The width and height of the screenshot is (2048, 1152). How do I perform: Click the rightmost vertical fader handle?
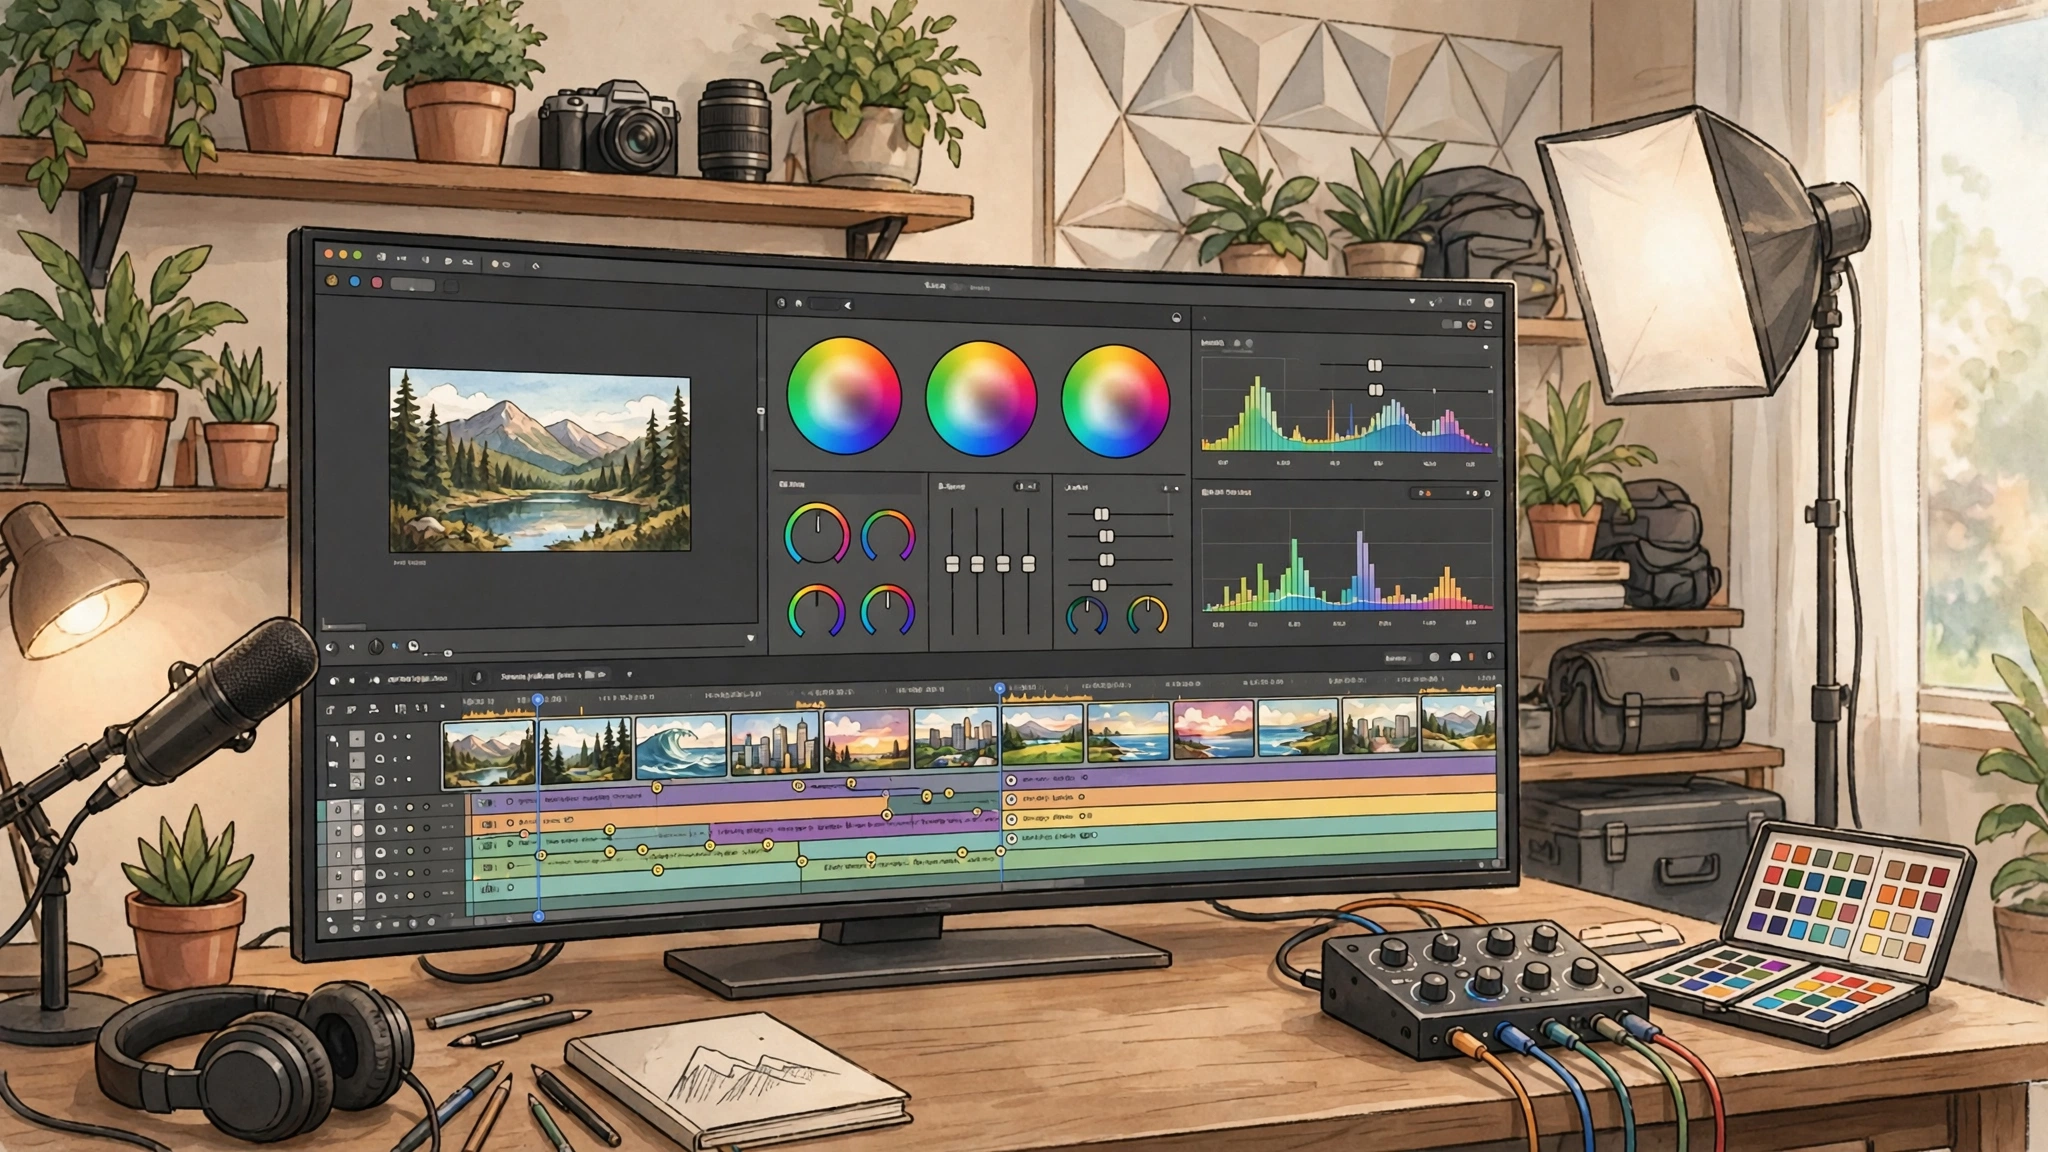click(1027, 565)
